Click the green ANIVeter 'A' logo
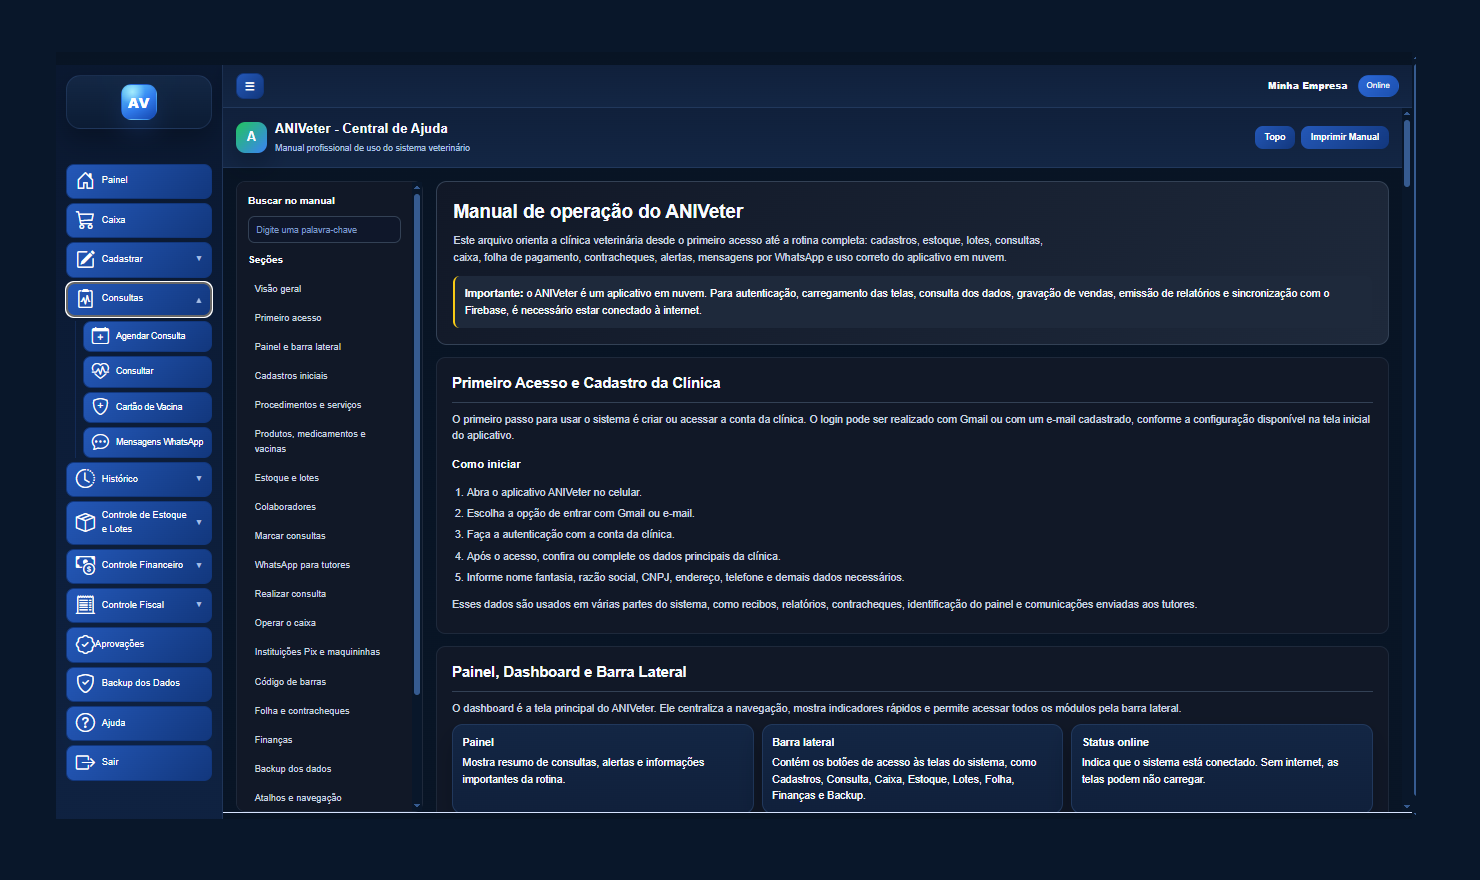Image resolution: width=1480 pixels, height=880 pixels. coord(251,137)
